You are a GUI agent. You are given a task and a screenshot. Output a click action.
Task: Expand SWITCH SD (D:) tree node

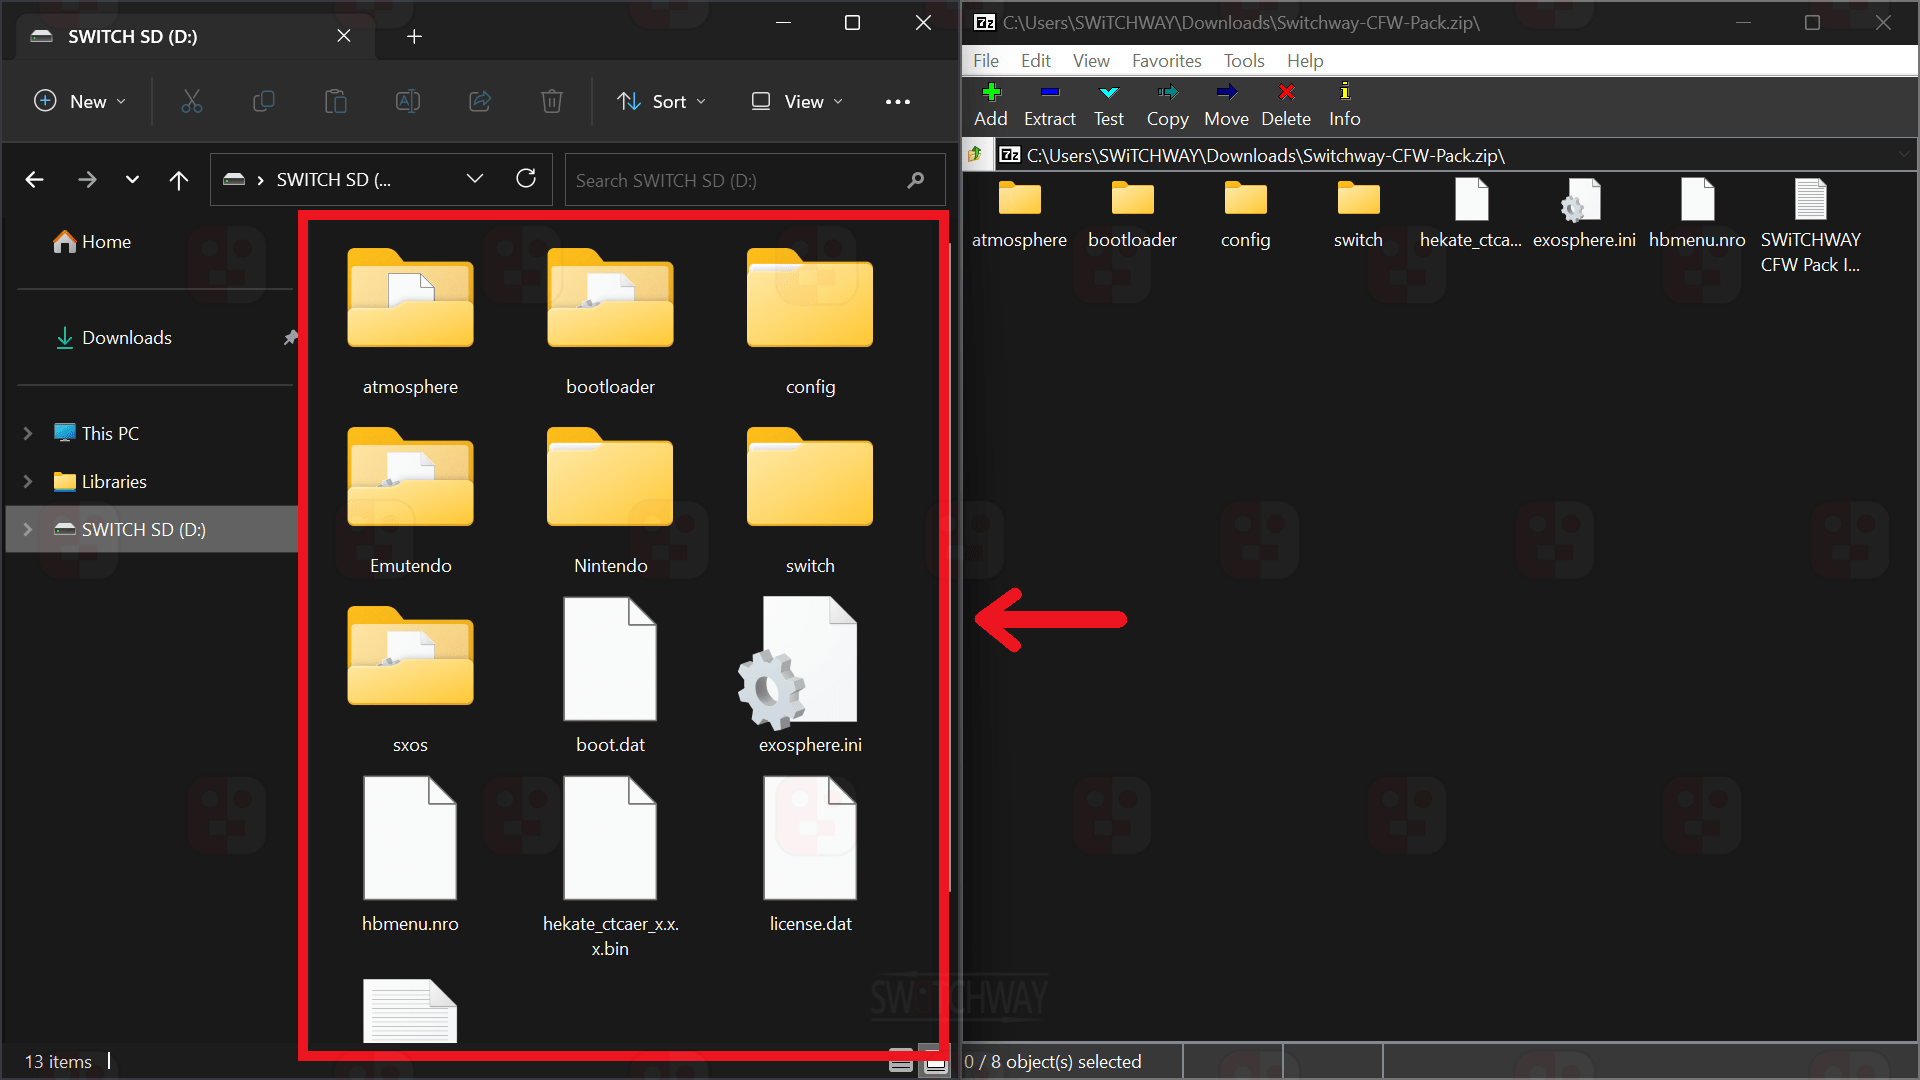(28, 529)
